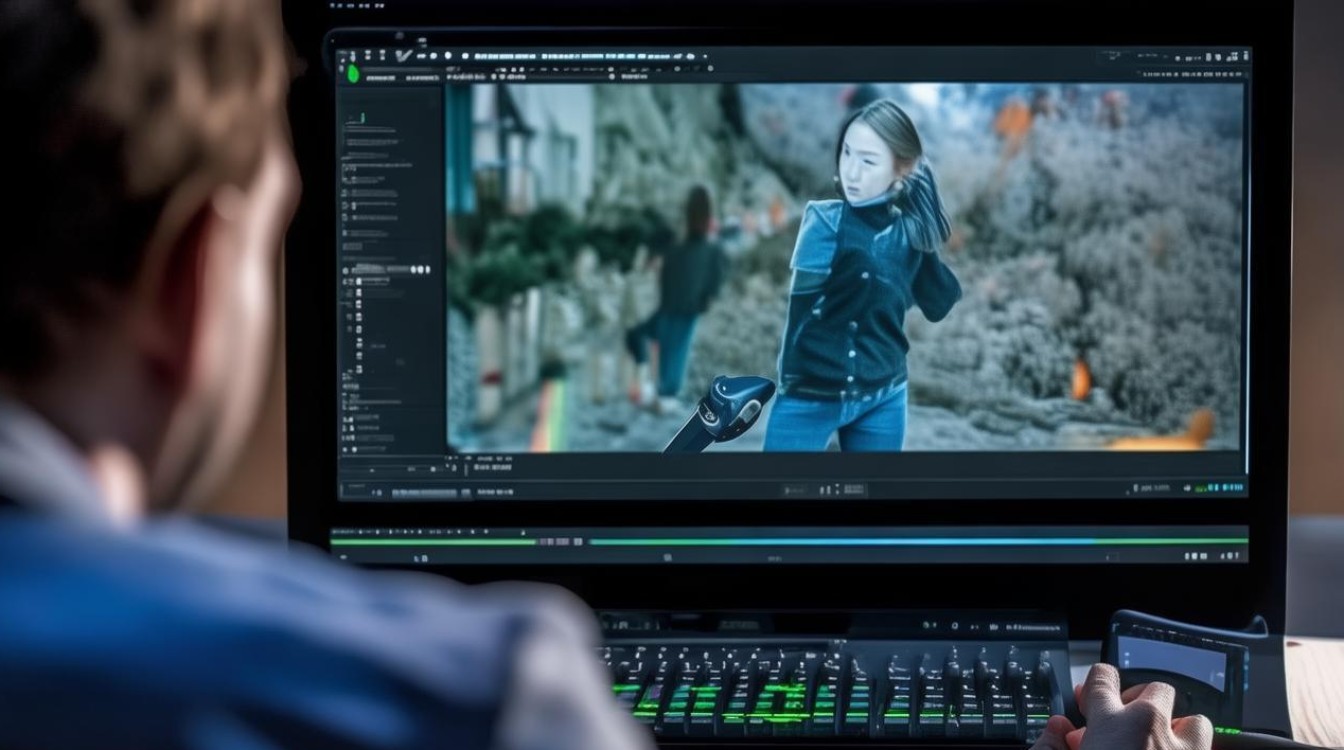
Task: Click the green oval icon in top-left corner
Action: (352, 72)
